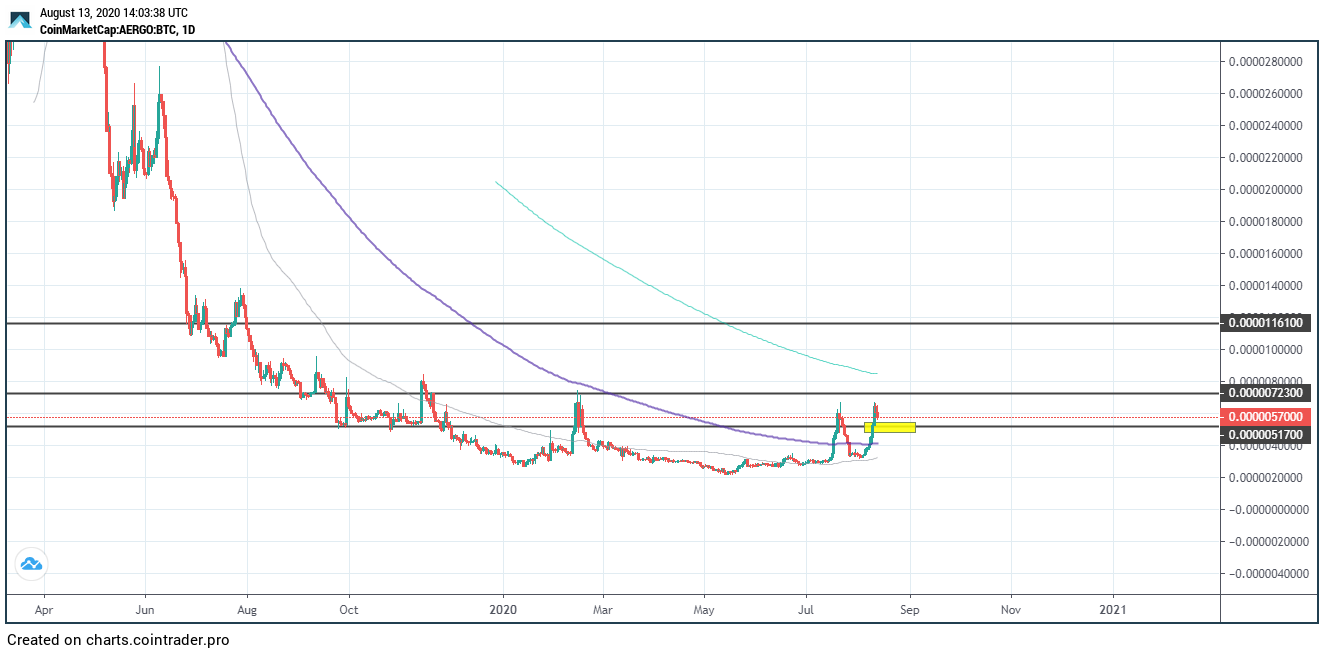Click the AERGO:BTC symbol title text
The width and height of the screenshot is (1324, 654).
click(117, 30)
